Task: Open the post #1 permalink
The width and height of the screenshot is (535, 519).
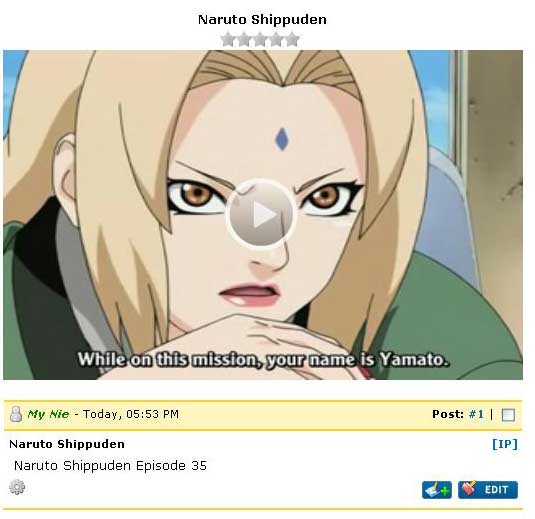Action: (476, 414)
